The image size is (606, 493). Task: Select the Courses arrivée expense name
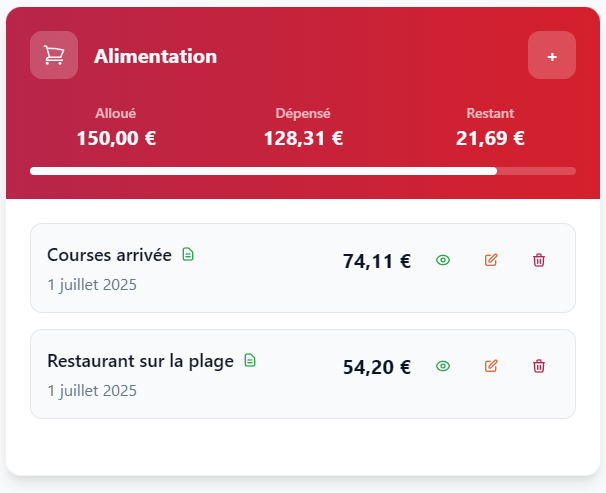click(109, 255)
